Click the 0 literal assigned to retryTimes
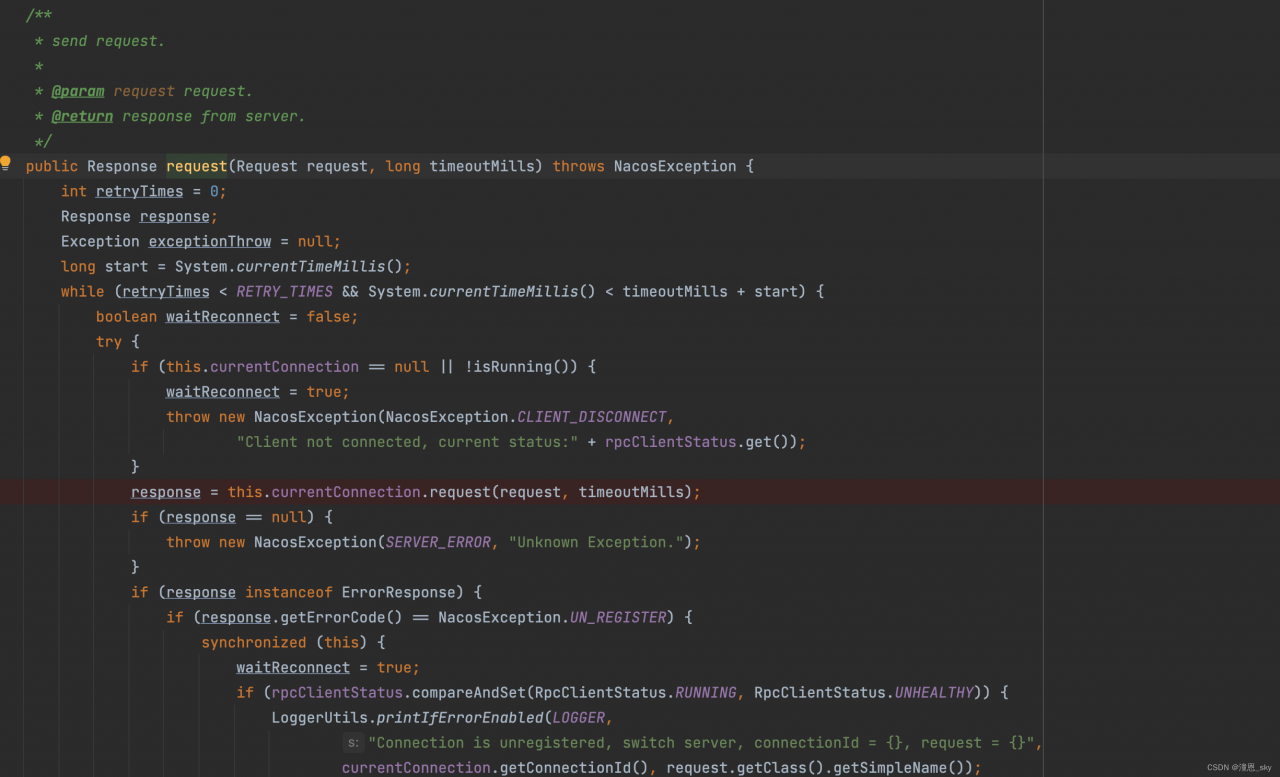1280x777 pixels. (x=214, y=191)
